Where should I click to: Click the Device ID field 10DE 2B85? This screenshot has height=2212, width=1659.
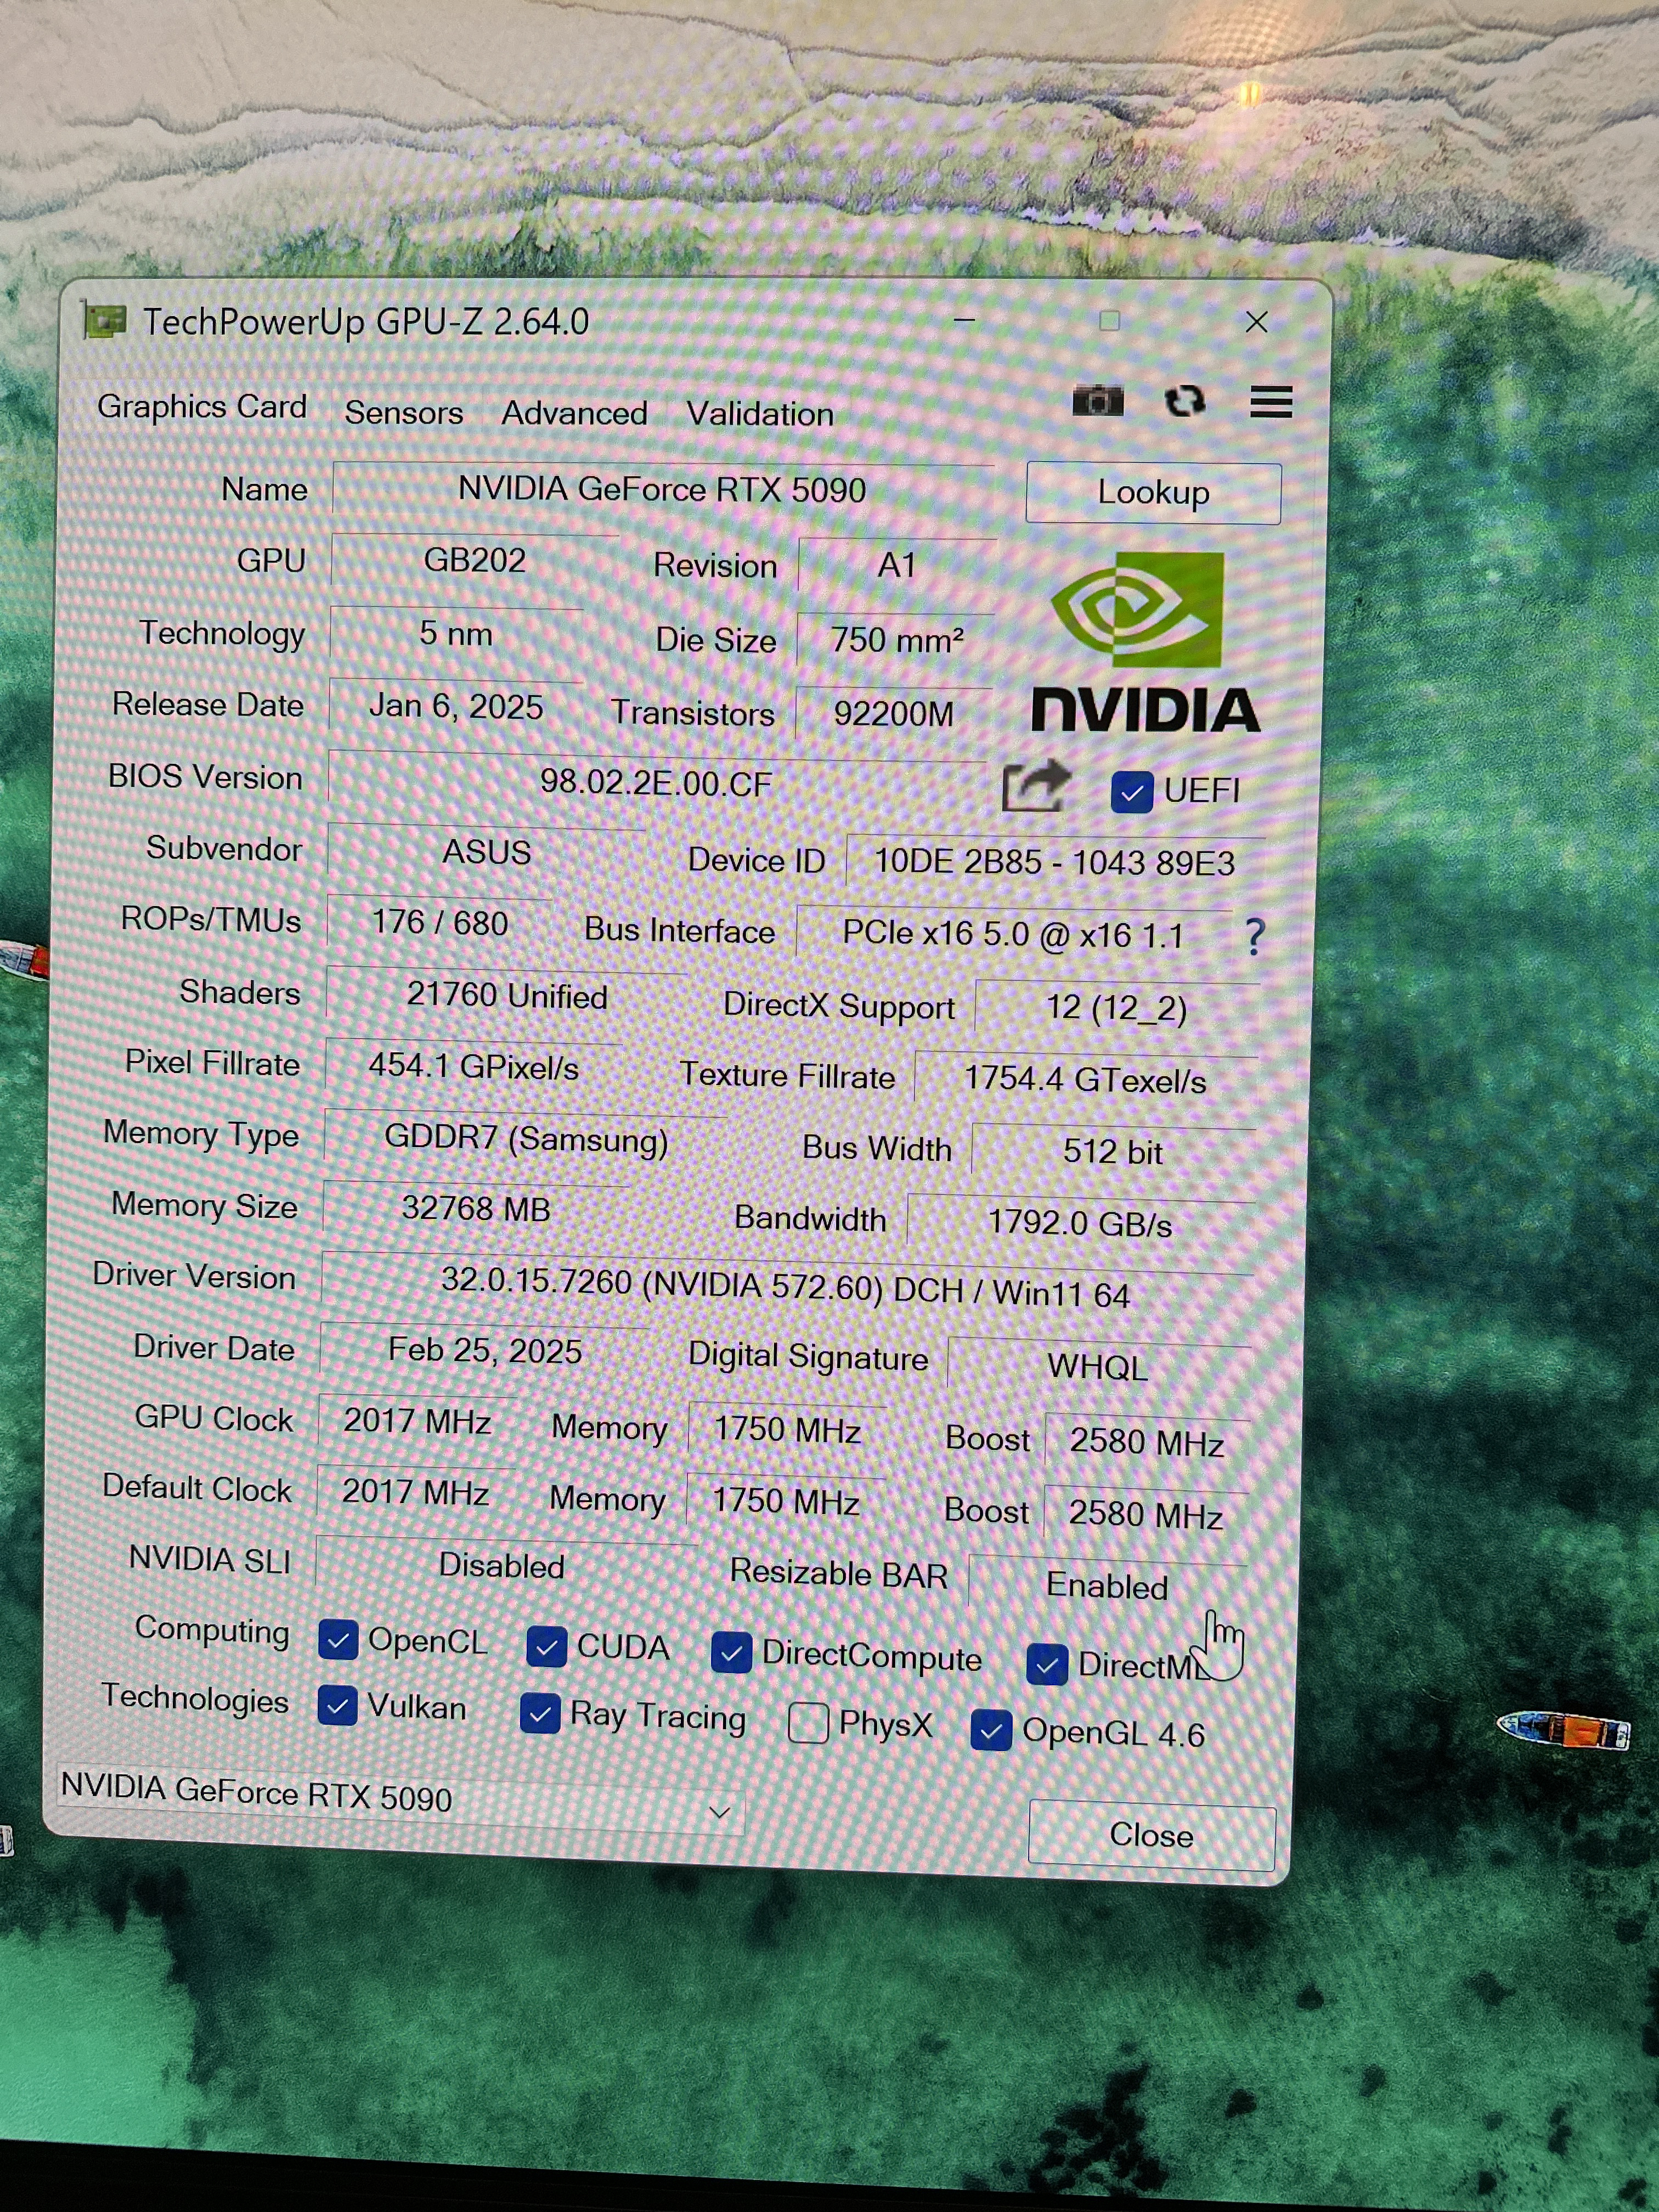[1055, 862]
